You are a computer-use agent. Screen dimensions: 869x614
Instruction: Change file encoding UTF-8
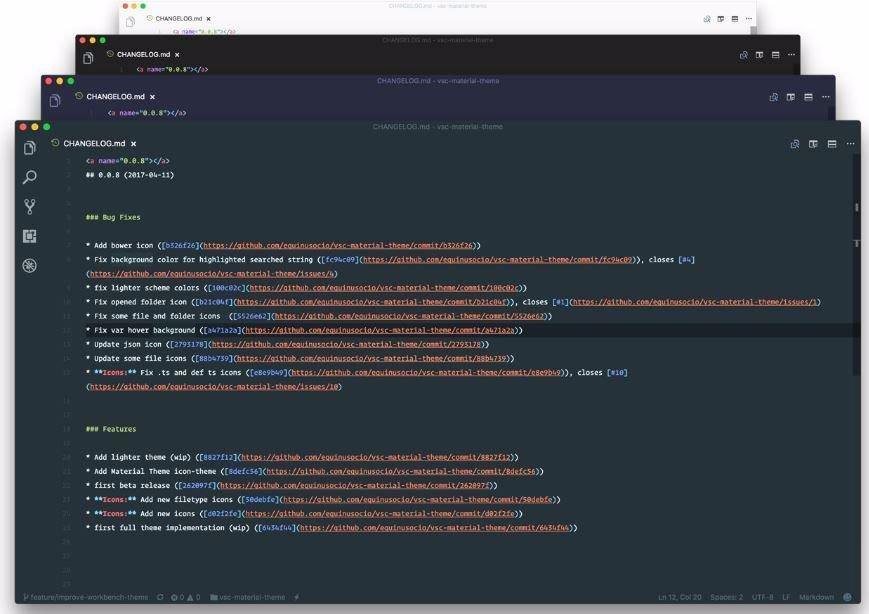[x=762, y=597]
